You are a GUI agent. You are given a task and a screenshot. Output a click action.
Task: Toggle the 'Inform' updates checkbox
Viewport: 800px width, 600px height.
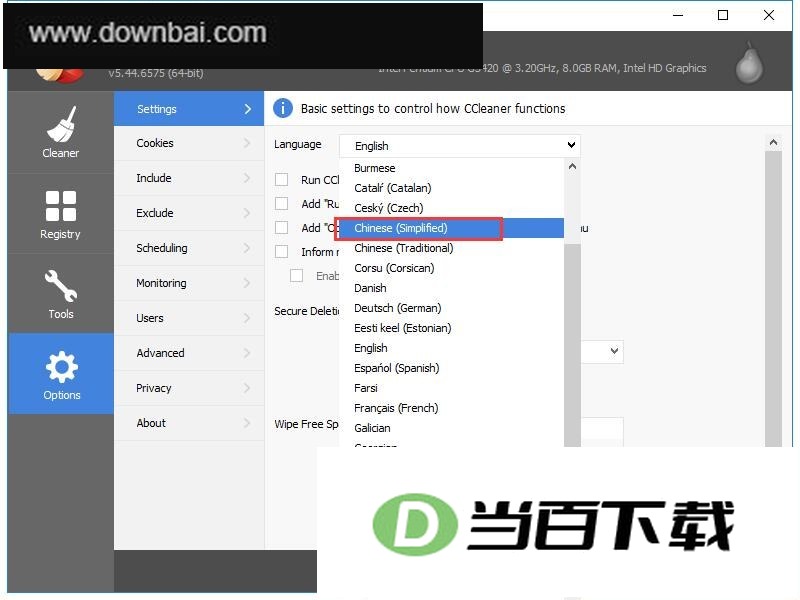click(x=281, y=252)
